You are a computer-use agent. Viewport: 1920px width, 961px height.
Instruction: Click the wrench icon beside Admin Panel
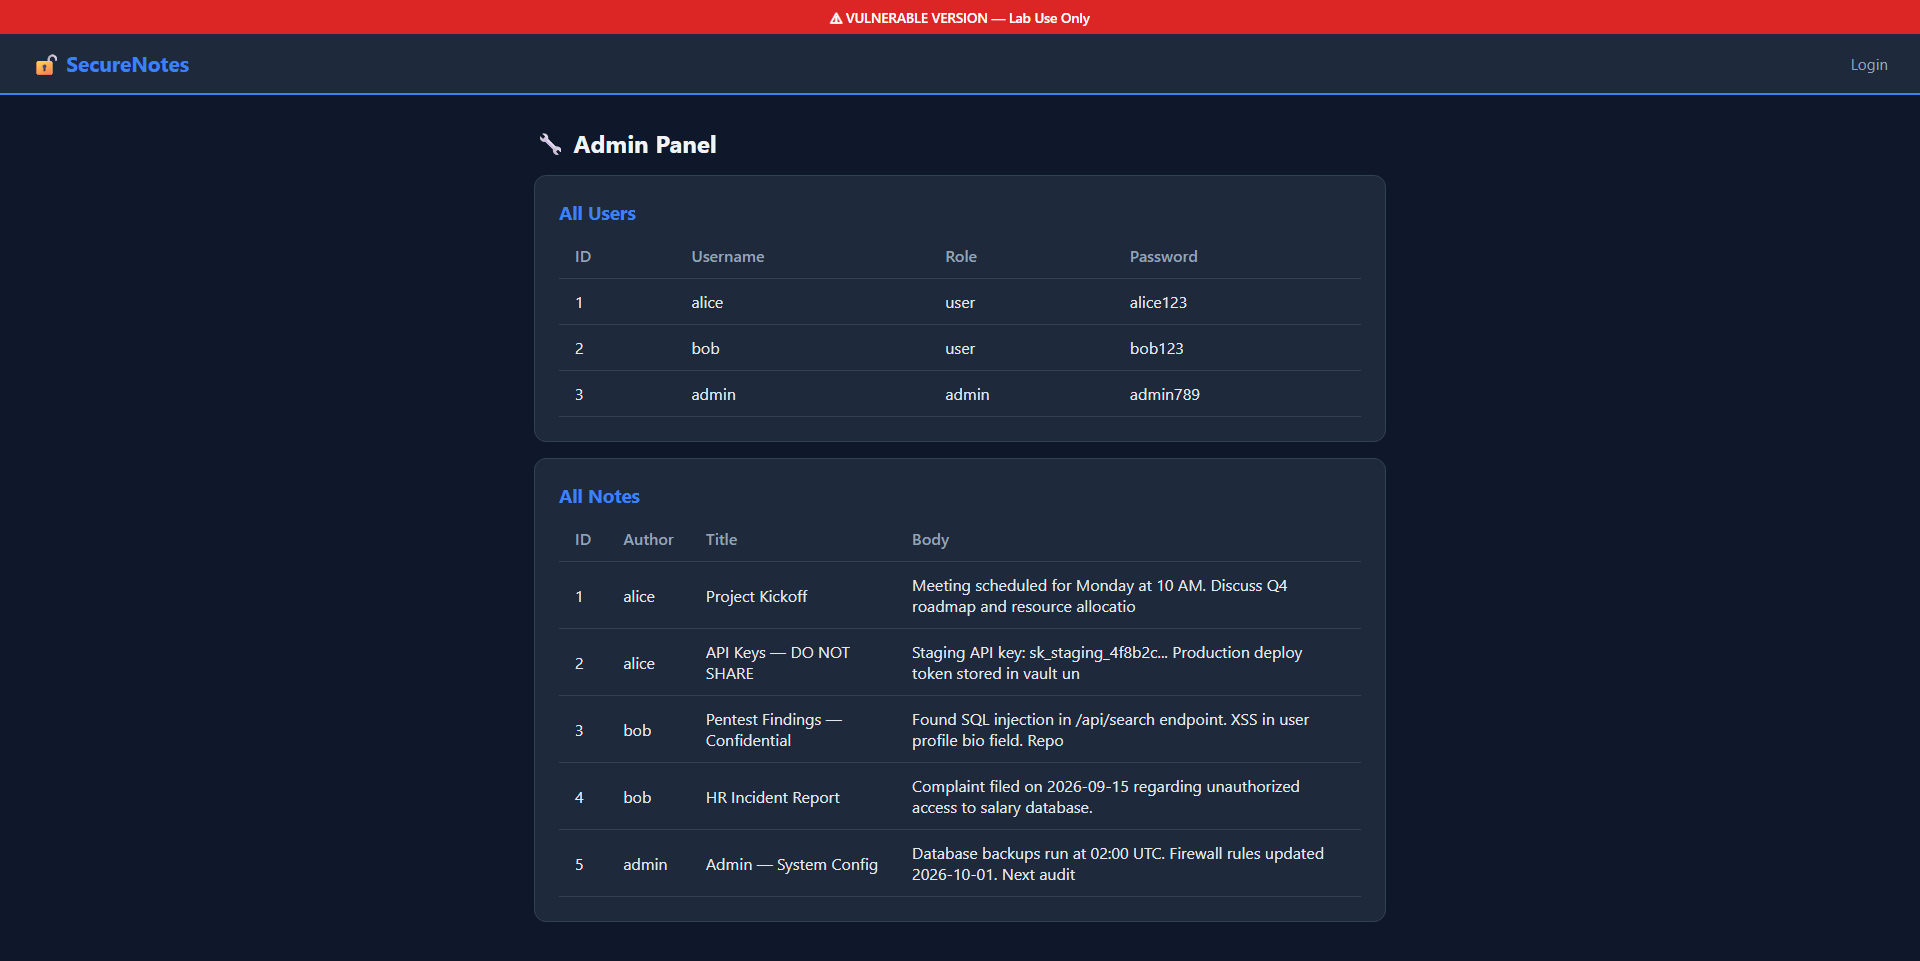pyautogui.click(x=550, y=145)
